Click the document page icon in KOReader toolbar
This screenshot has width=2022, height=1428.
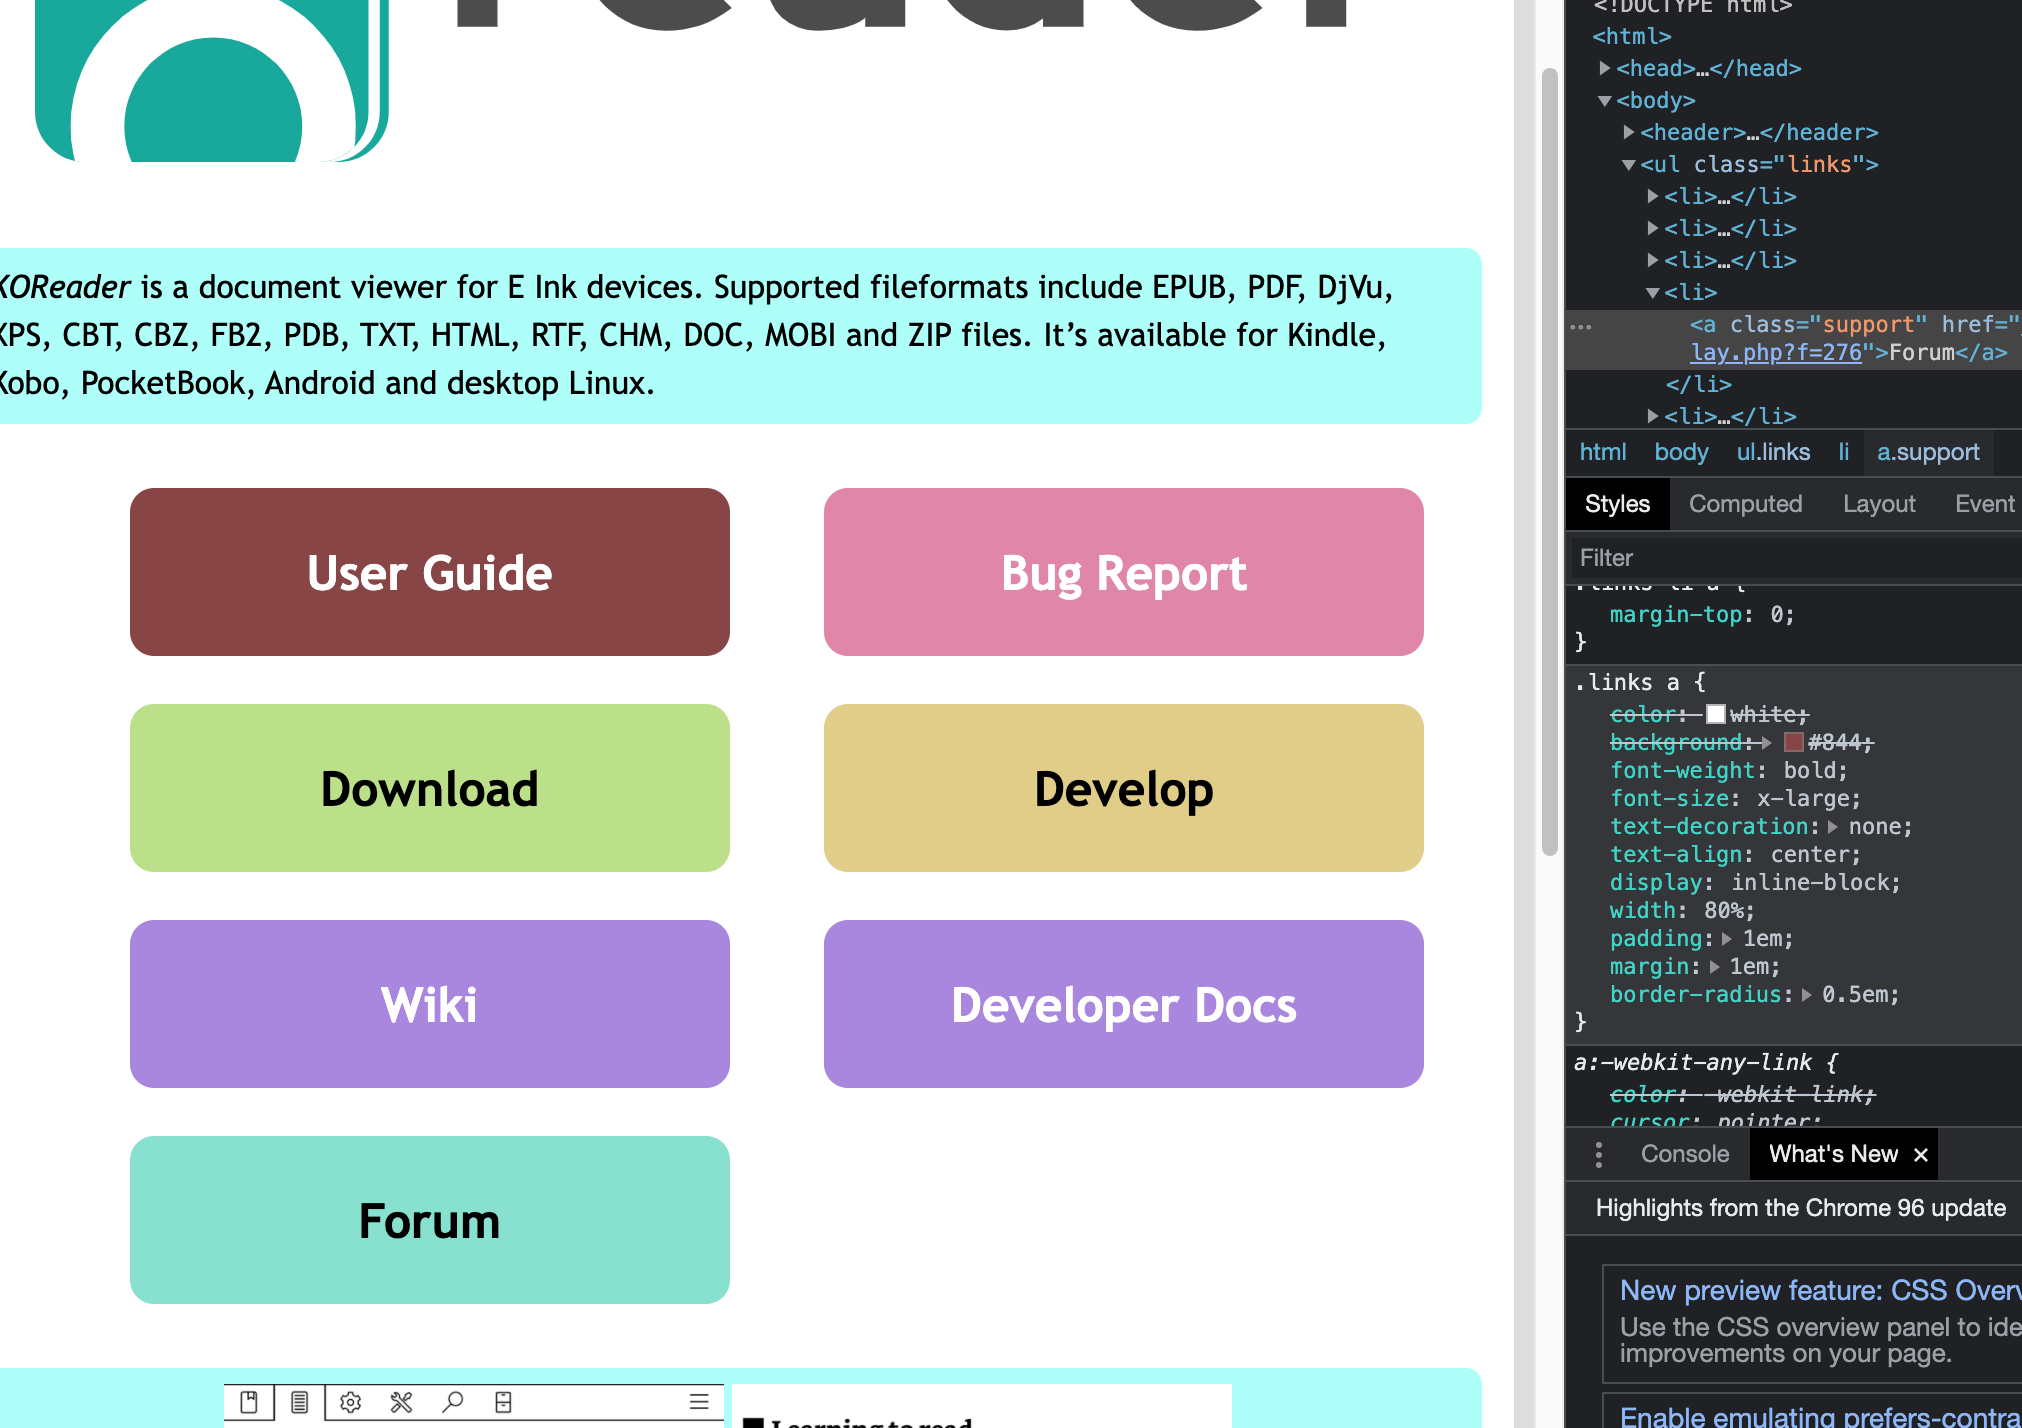[299, 1402]
